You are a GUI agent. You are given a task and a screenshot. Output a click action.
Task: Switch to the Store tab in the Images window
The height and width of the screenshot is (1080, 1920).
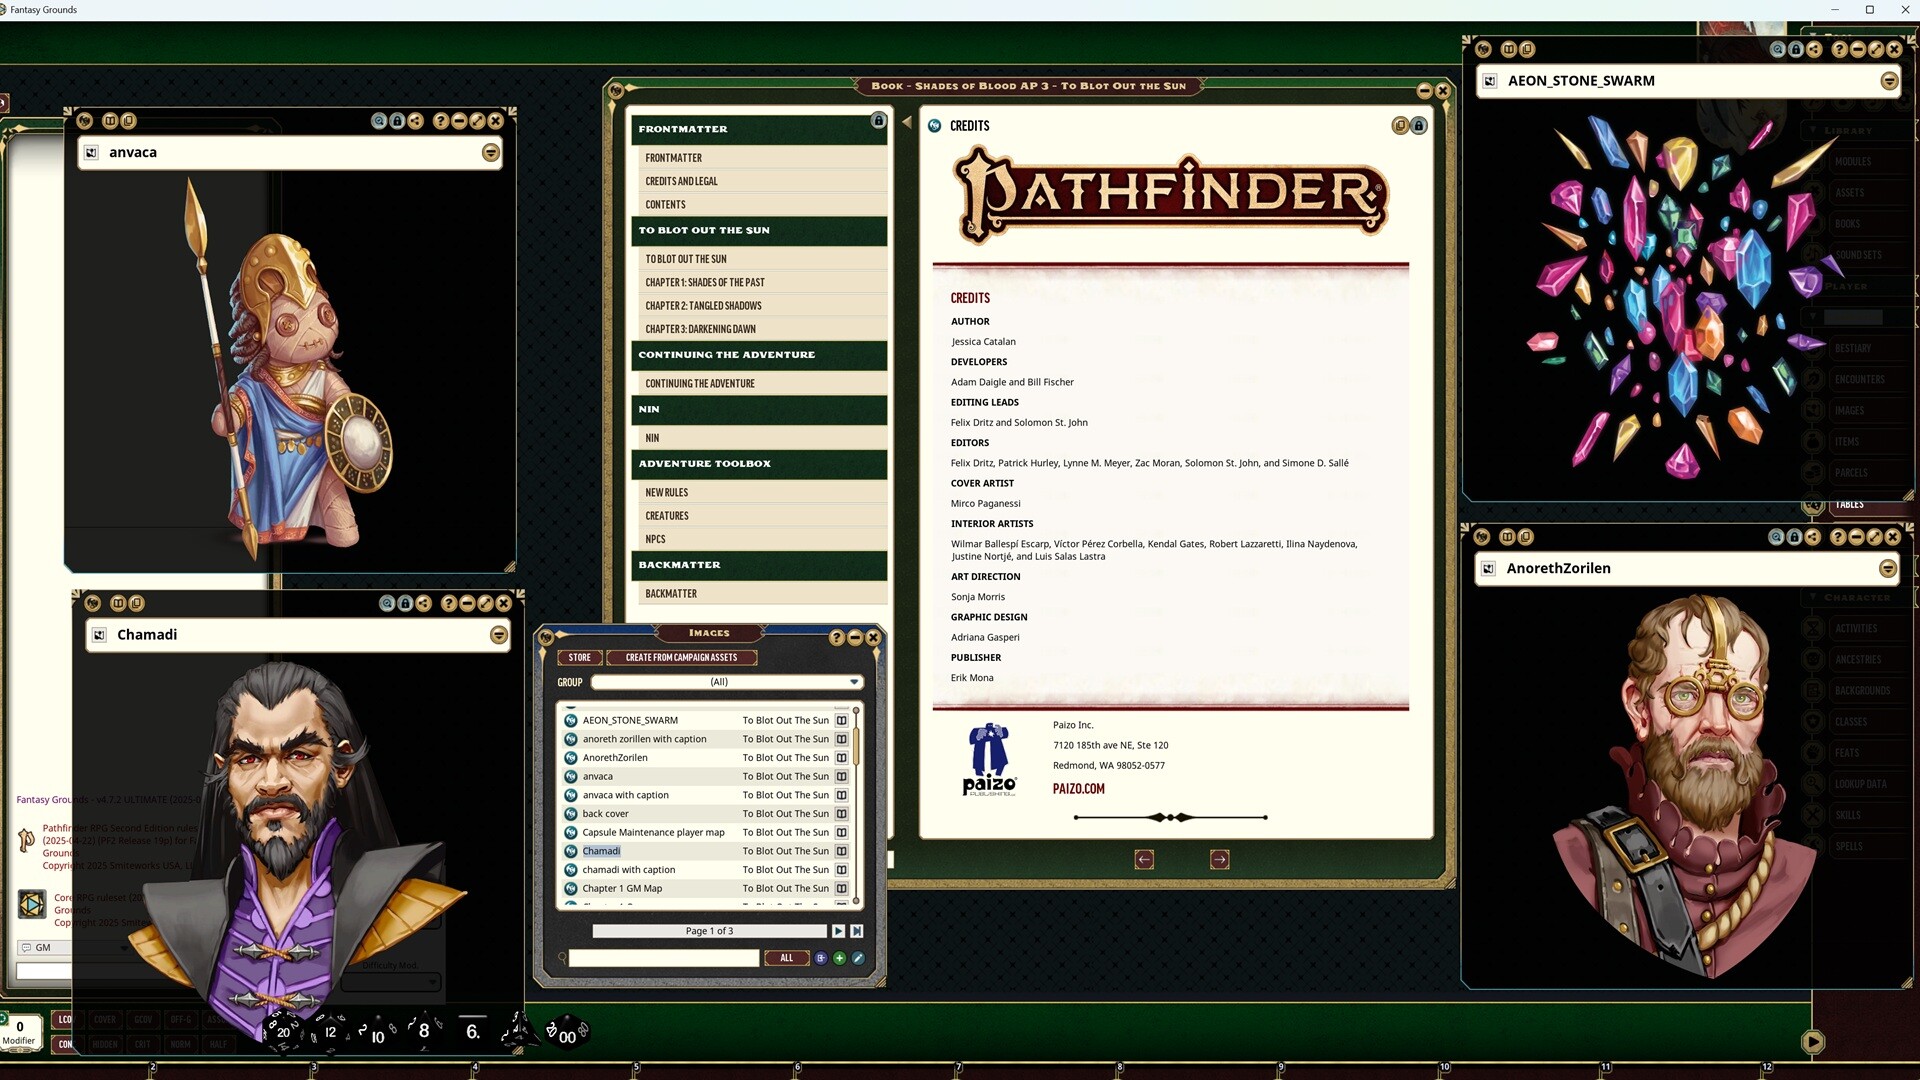pos(579,657)
